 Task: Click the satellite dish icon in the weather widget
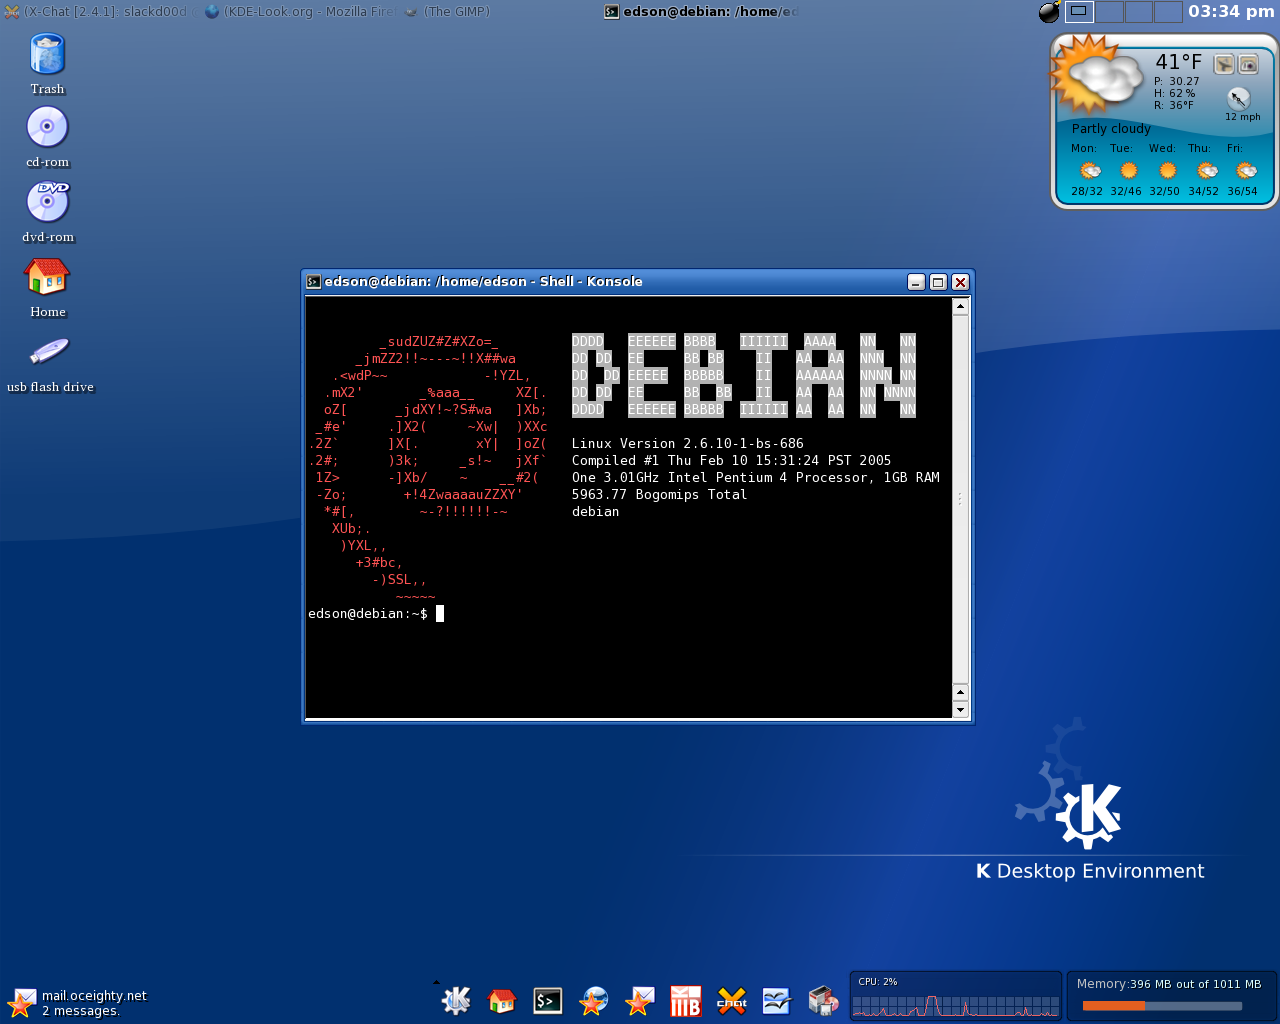(x=1224, y=65)
